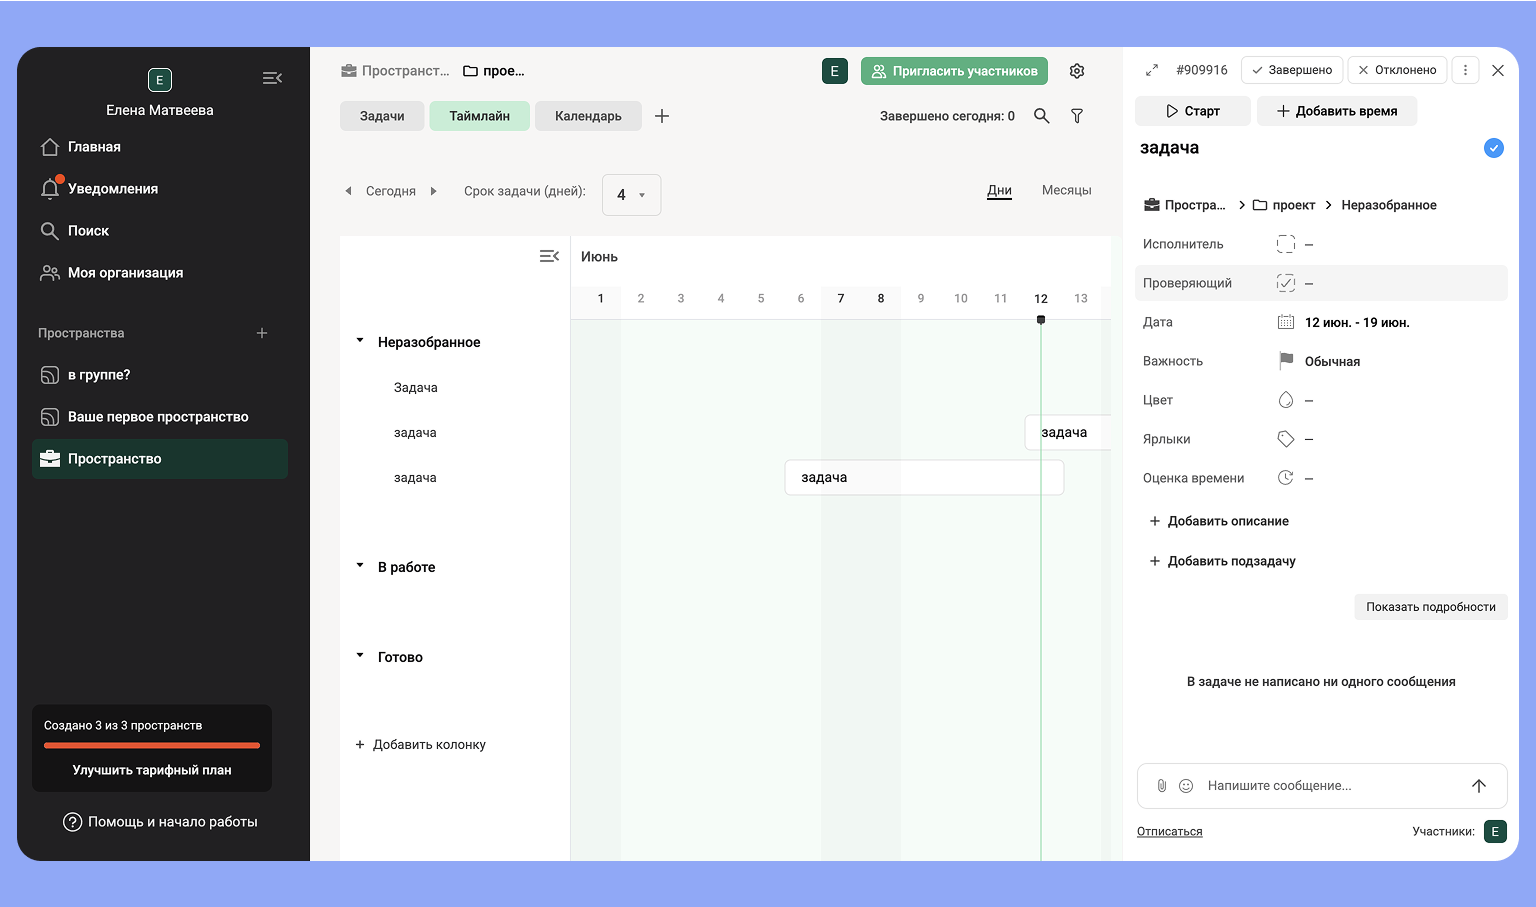The height and width of the screenshot is (907, 1536).
Task: Click the paperclip attachment icon
Action: (1161, 786)
